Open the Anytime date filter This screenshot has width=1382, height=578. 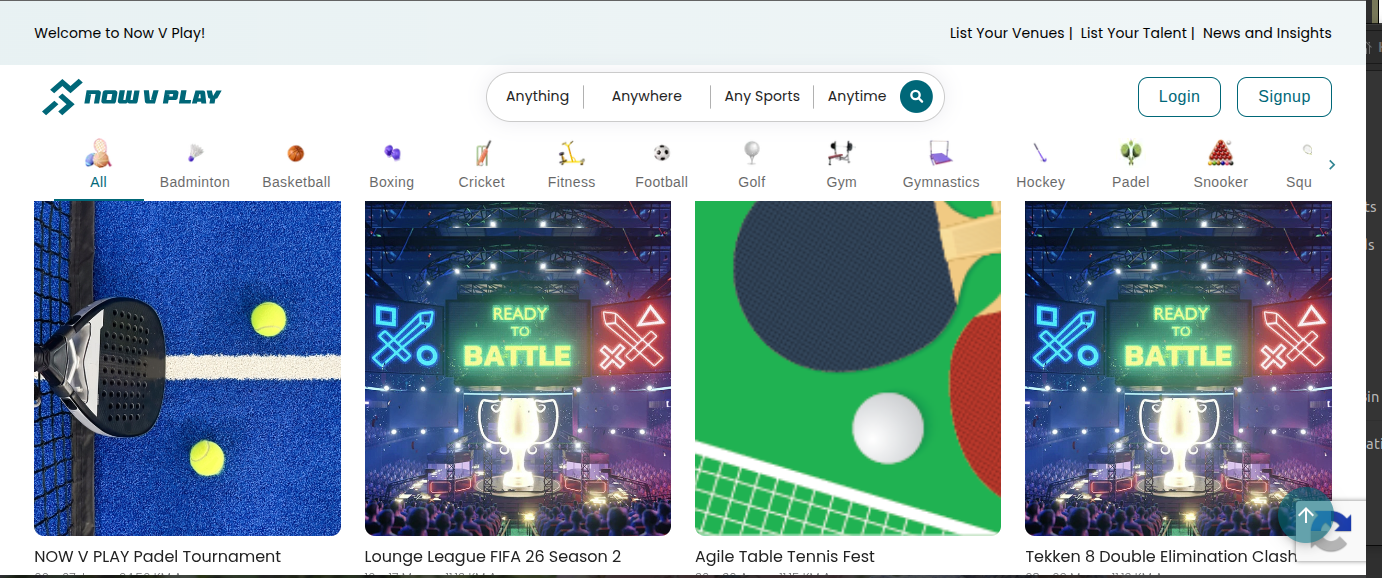(857, 97)
